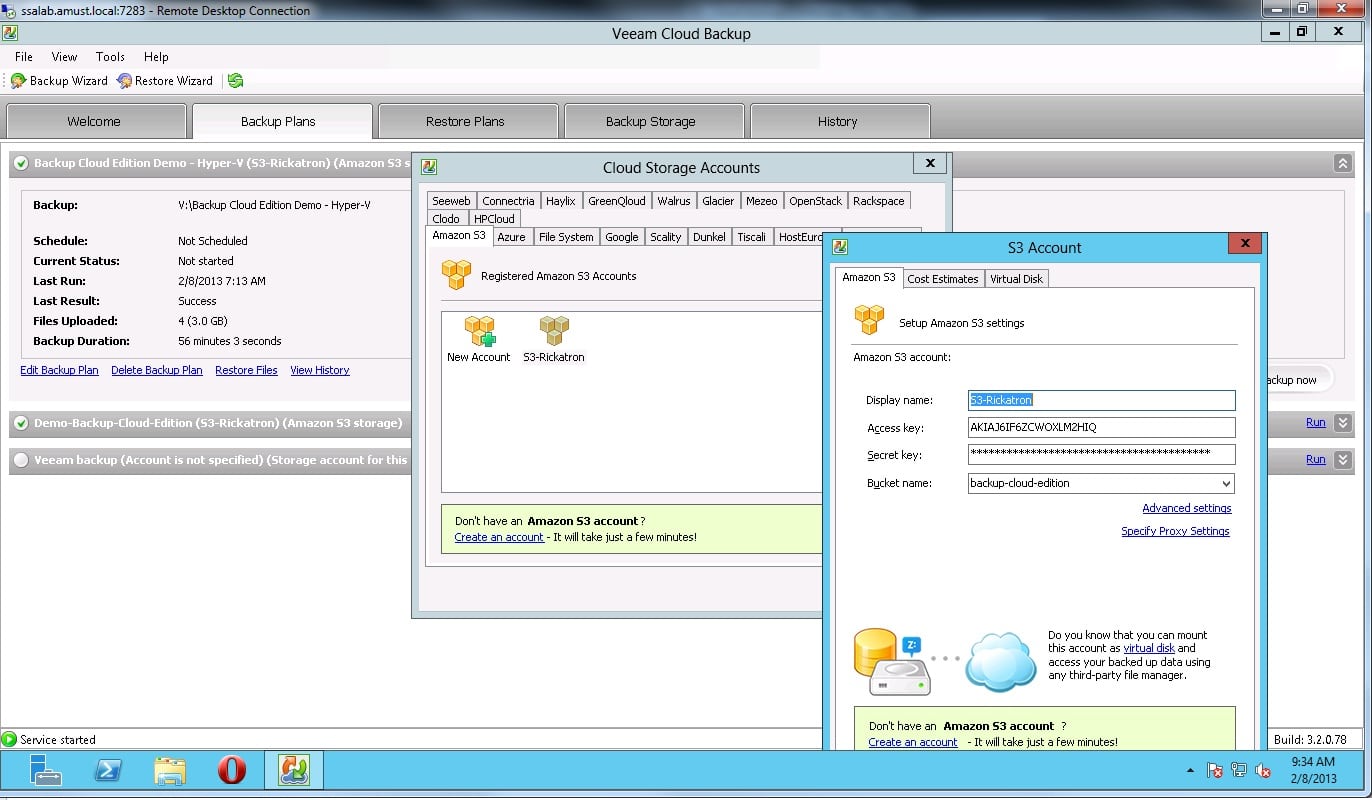Expand the Demo-Backup-Cloud-Edition plan chevron
Screen dimensions: 1372x800
1343,423
